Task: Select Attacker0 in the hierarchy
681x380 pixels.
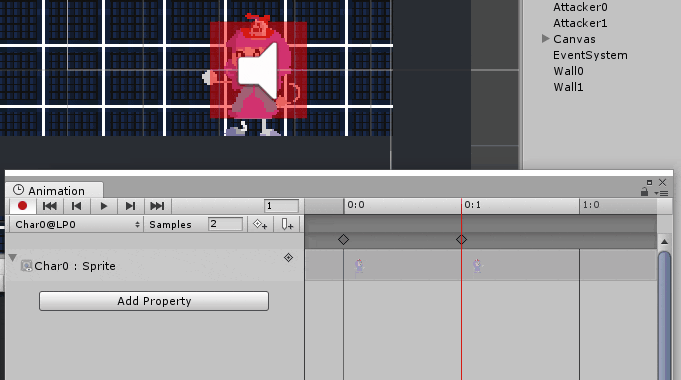Action: pyautogui.click(x=580, y=7)
